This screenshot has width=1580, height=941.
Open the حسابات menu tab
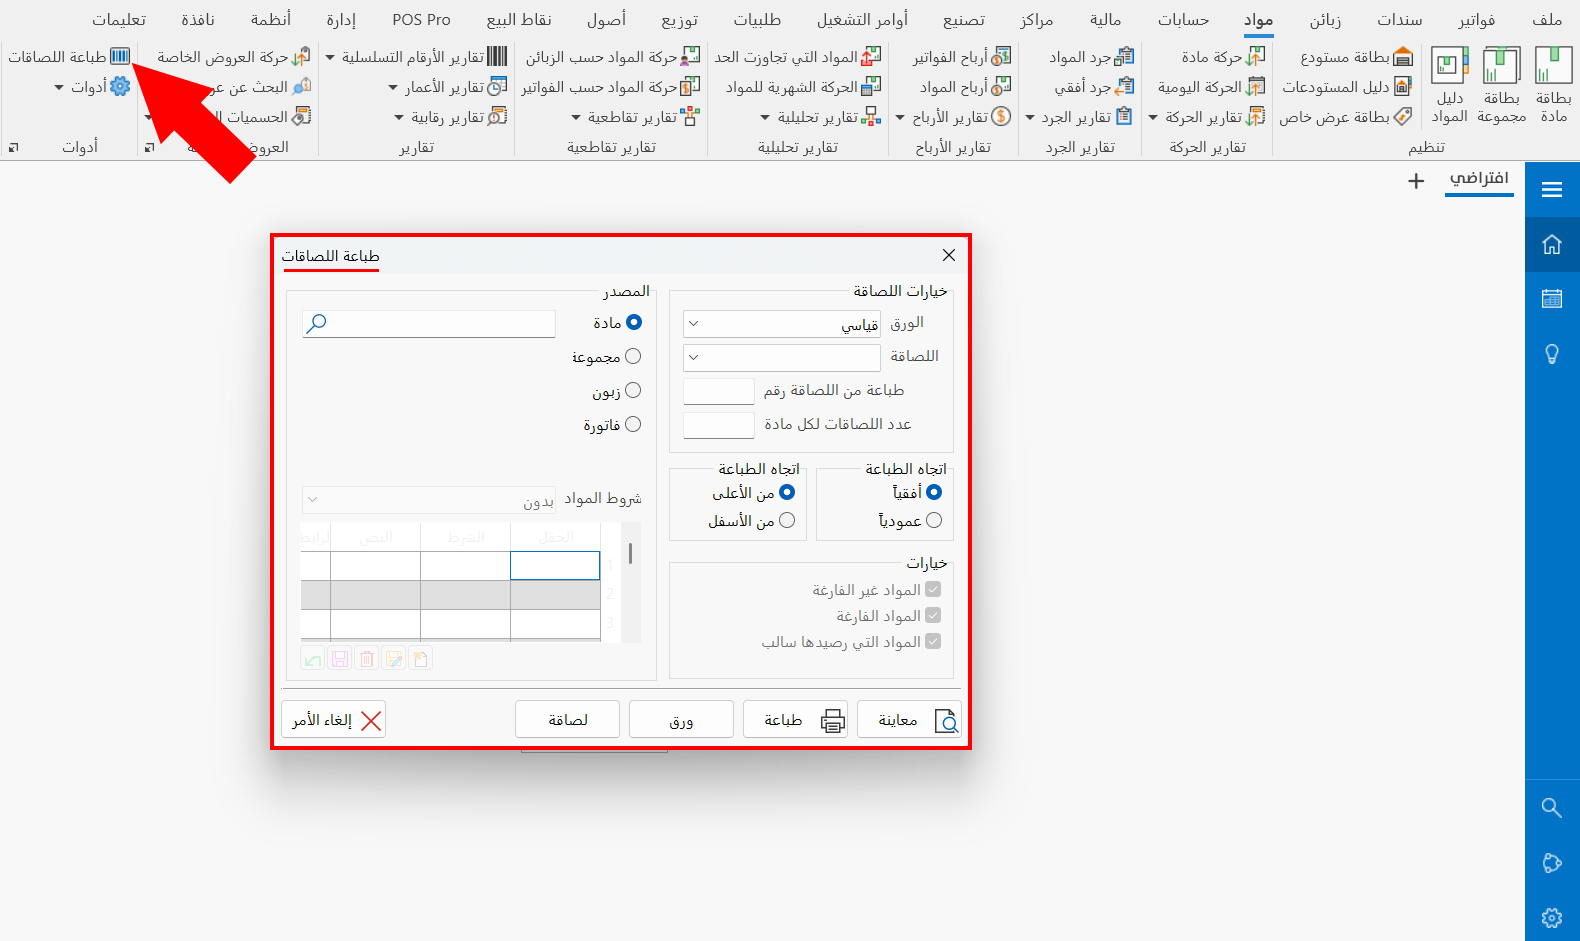click(1184, 19)
